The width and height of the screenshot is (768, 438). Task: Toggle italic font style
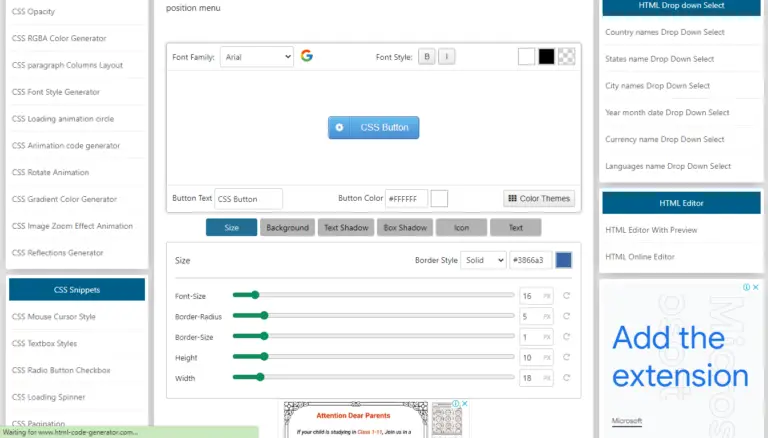coord(446,57)
